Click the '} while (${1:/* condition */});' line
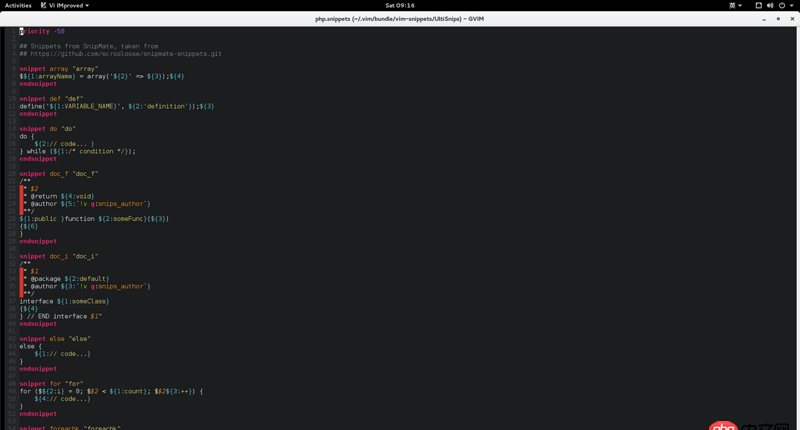Viewport: 800px width, 430px height. (78, 151)
